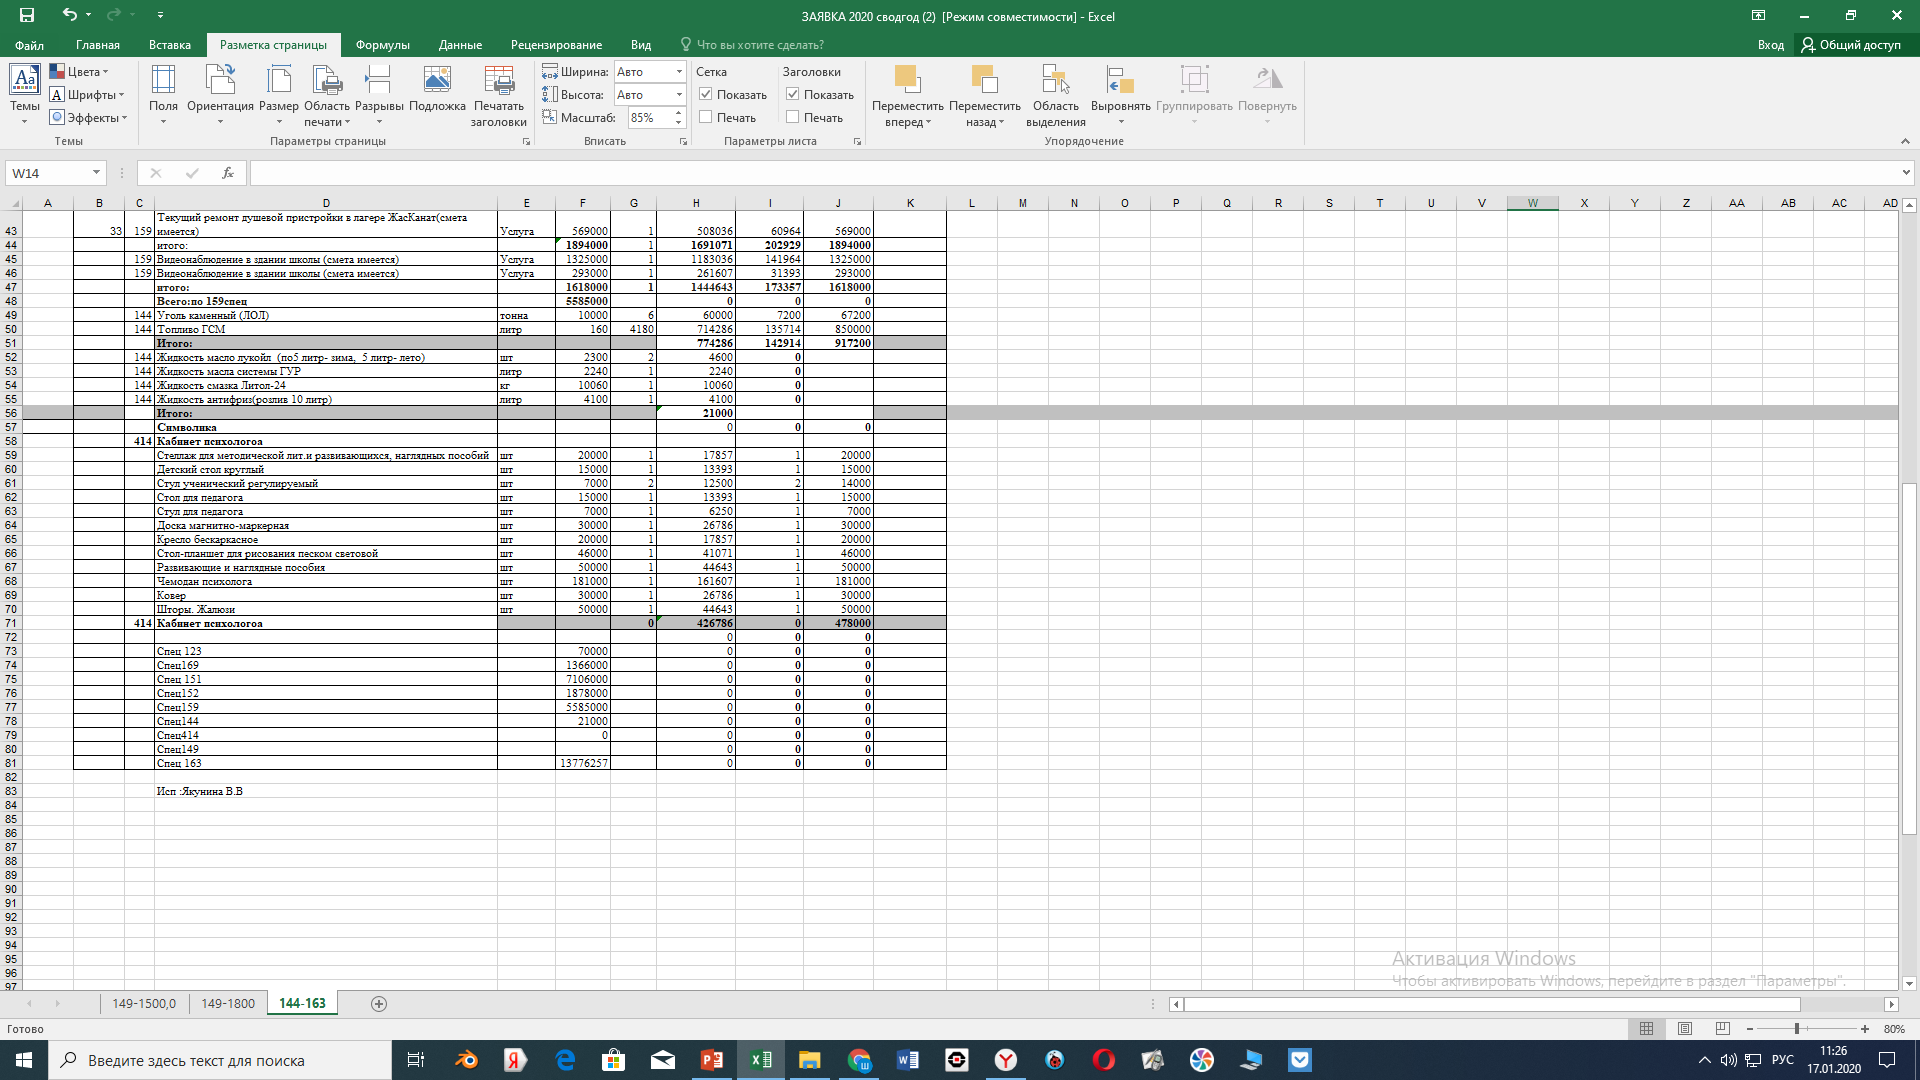1920x1080 pixels.
Task: Toggle headings Show (Показать) checkbox
Action: (x=793, y=94)
